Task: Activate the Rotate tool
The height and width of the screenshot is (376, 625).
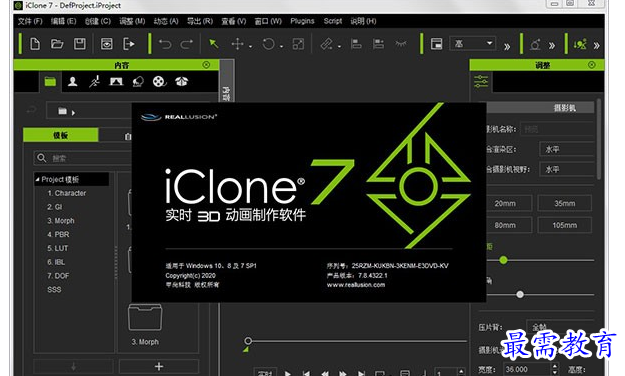Action: (268, 44)
